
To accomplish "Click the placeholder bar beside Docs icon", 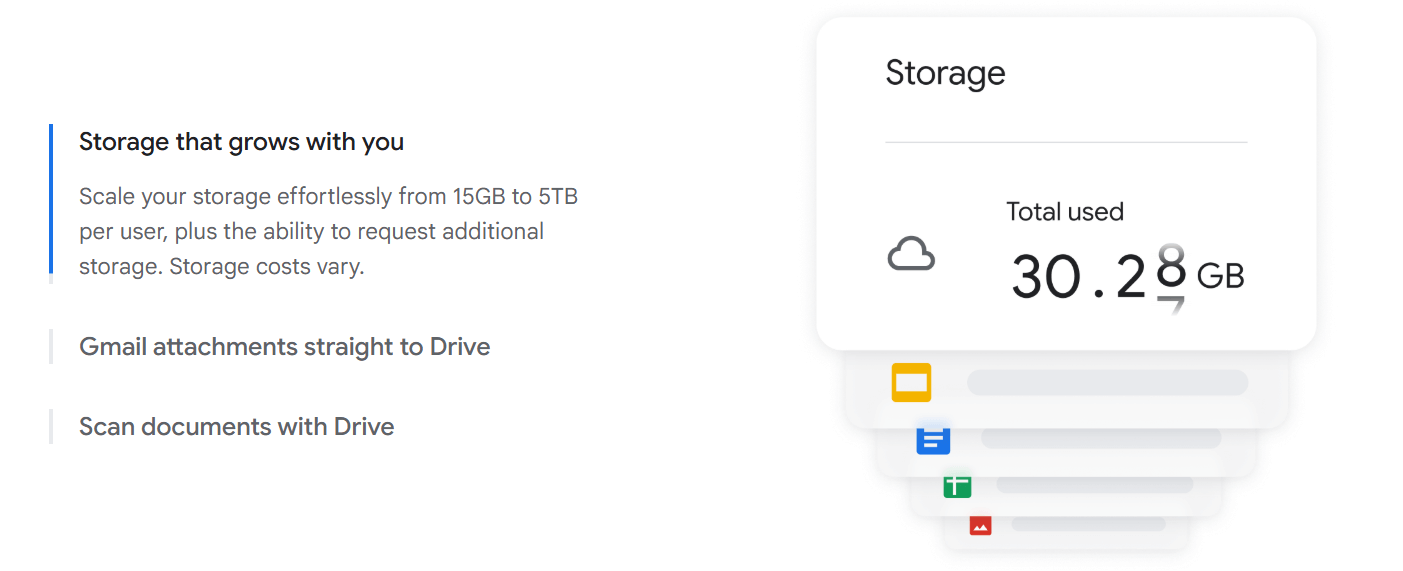I will 1101,438.
